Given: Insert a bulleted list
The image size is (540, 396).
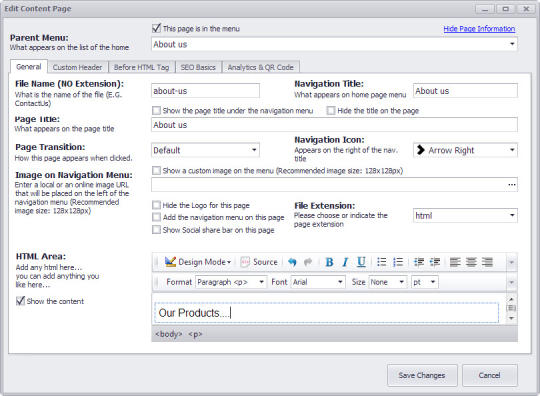Looking at the screenshot, I should [382, 262].
